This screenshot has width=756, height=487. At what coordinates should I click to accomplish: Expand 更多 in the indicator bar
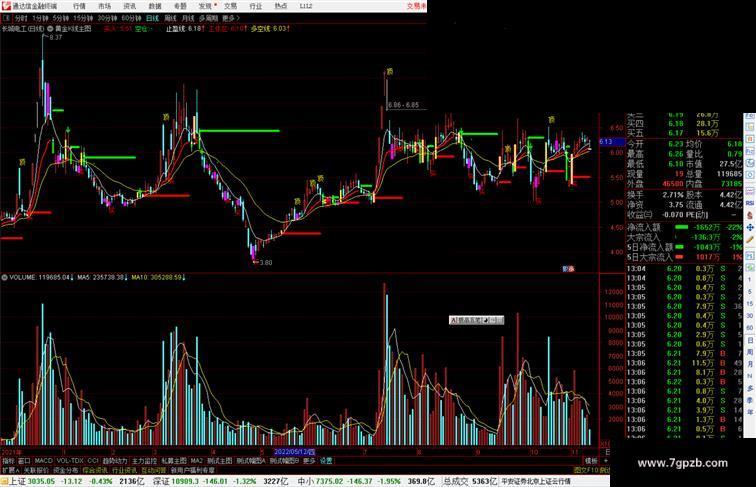pos(309,461)
